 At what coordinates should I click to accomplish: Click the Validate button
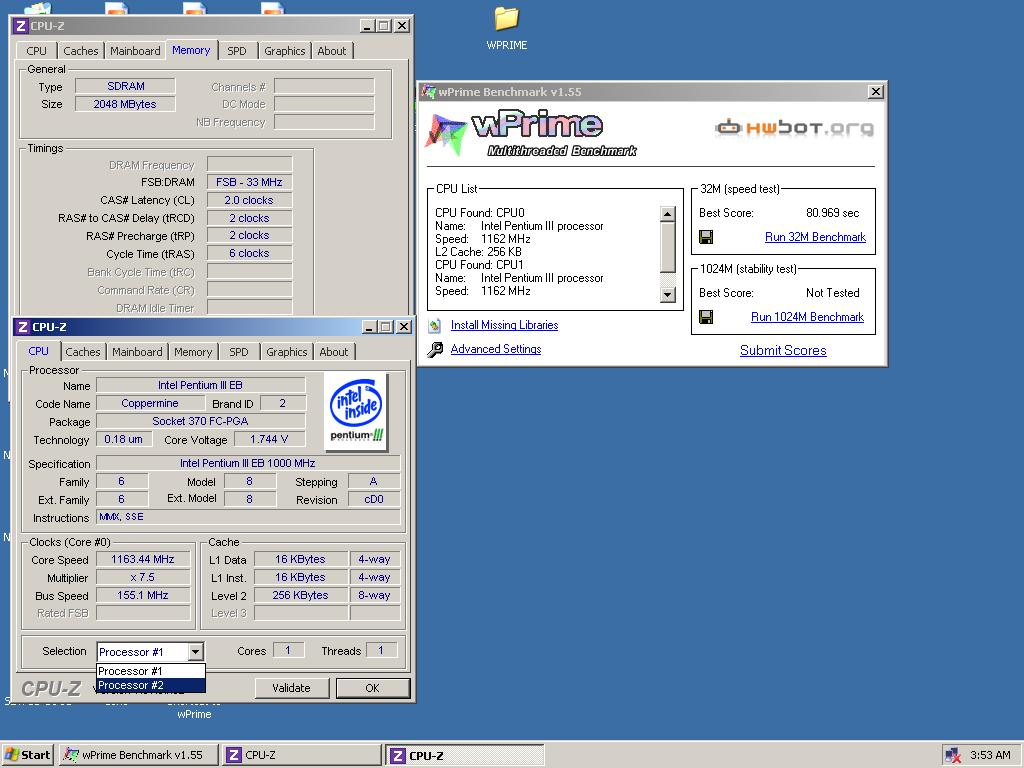pos(291,688)
